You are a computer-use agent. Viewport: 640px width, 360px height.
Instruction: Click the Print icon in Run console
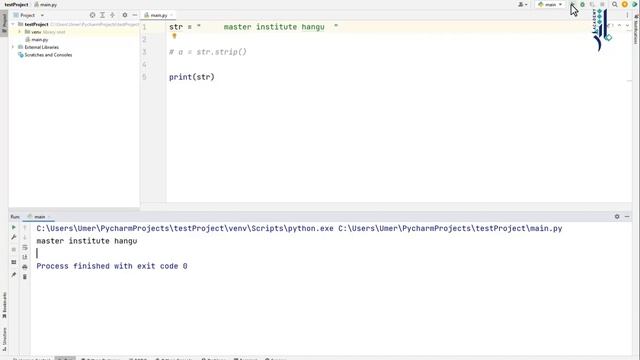point(25,267)
